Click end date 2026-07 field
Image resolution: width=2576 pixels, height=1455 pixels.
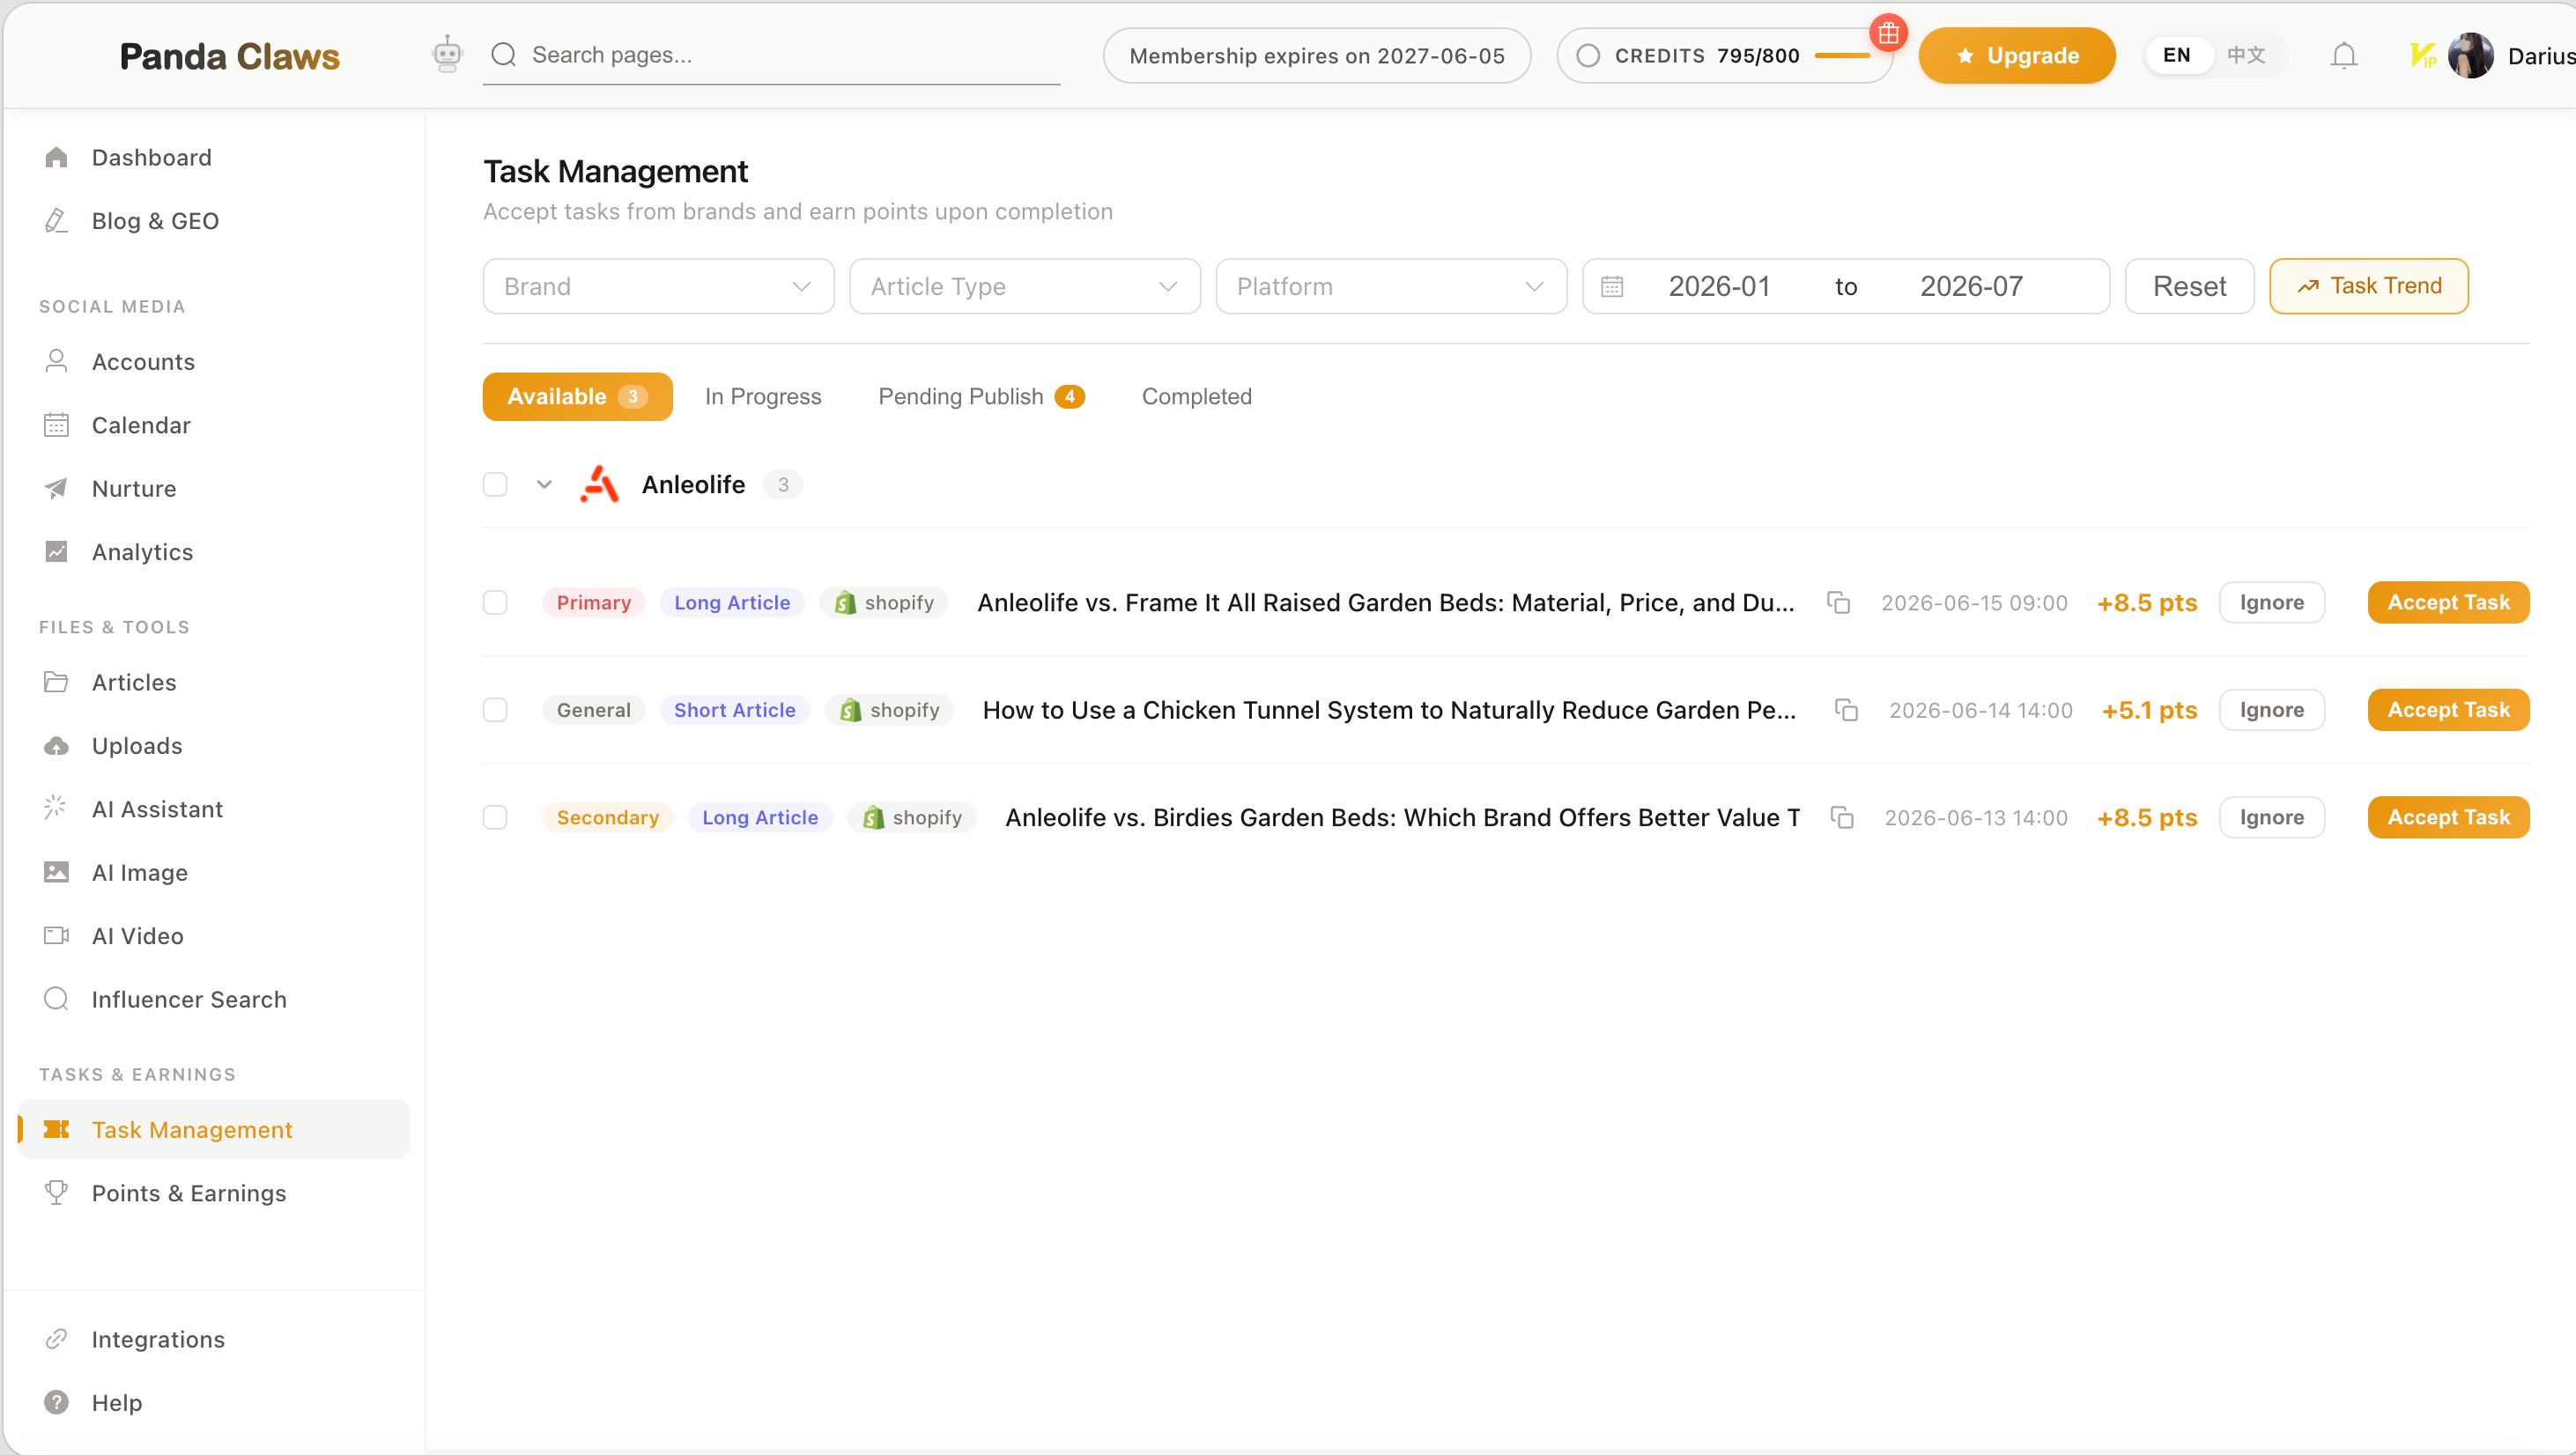(x=1971, y=287)
